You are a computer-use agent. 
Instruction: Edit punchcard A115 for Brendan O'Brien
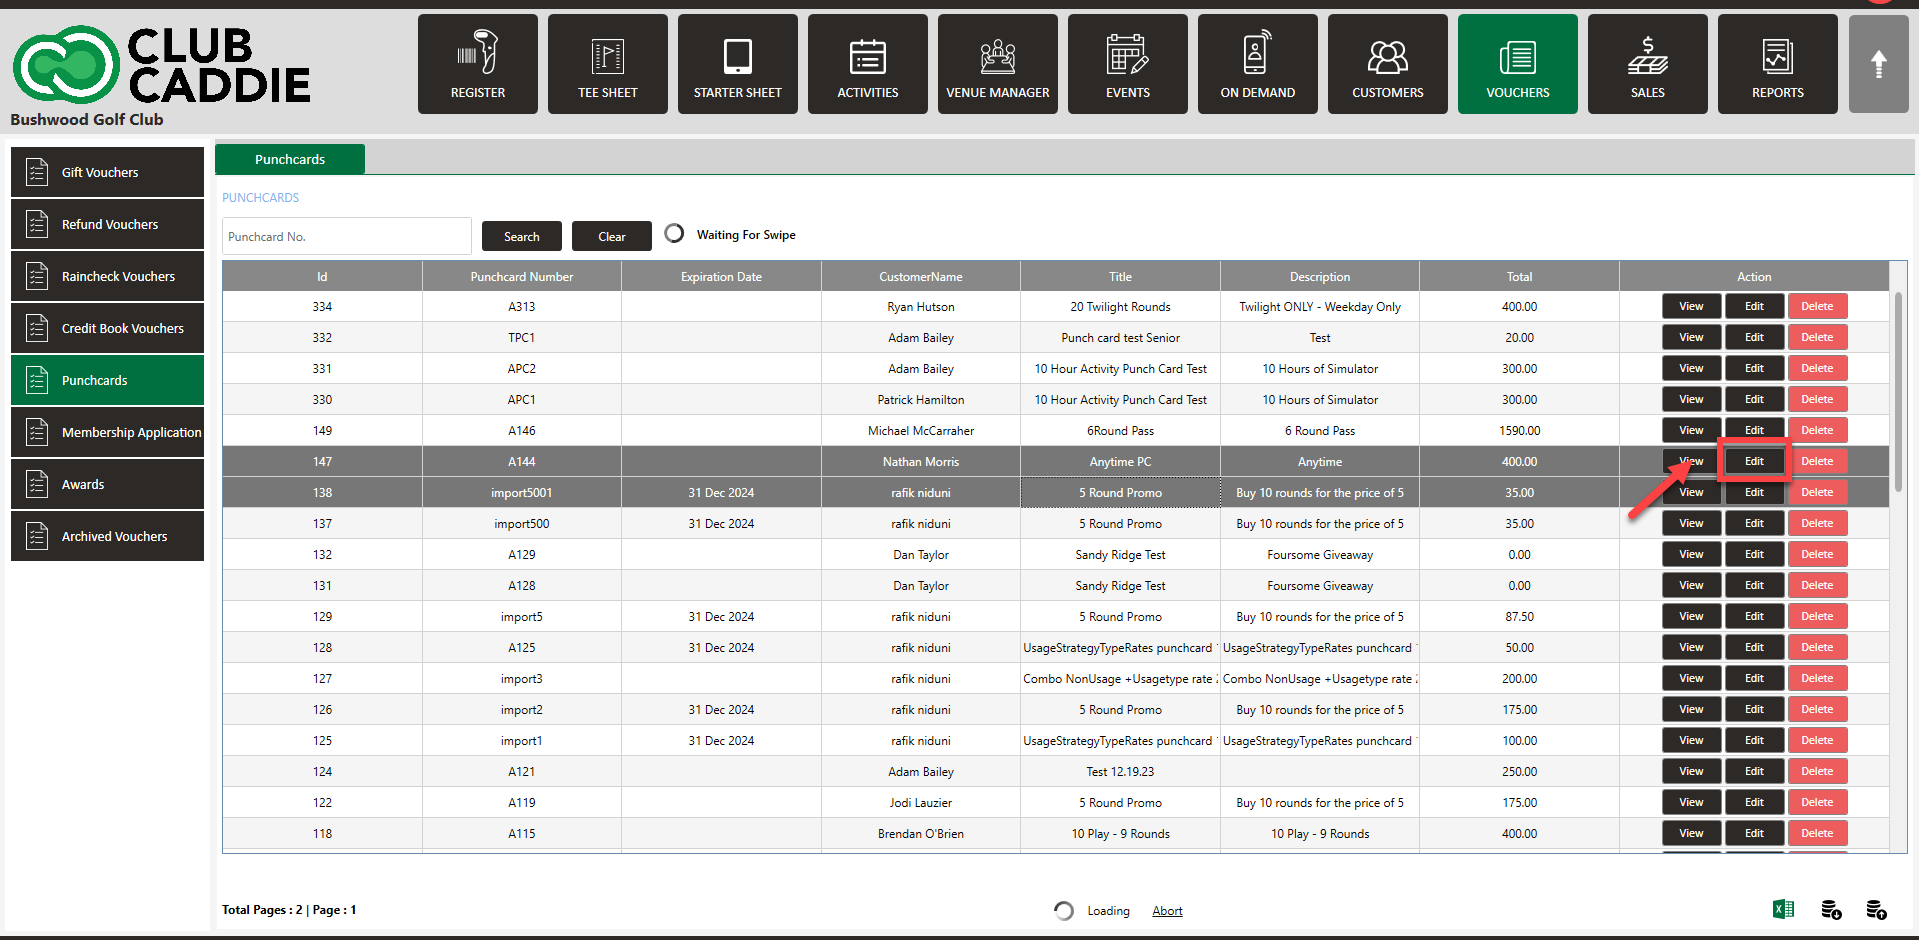pyautogui.click(x=1754, y=833)
